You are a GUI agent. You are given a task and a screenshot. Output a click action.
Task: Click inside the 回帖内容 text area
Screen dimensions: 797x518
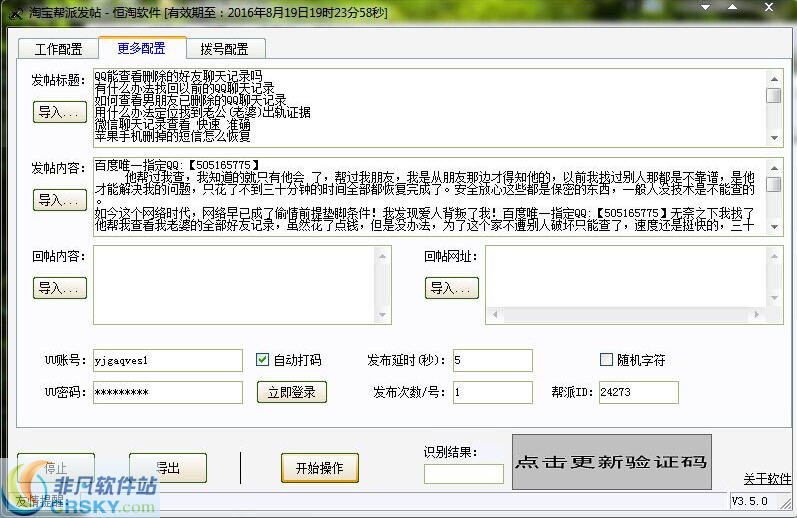(x=234, y=285)
